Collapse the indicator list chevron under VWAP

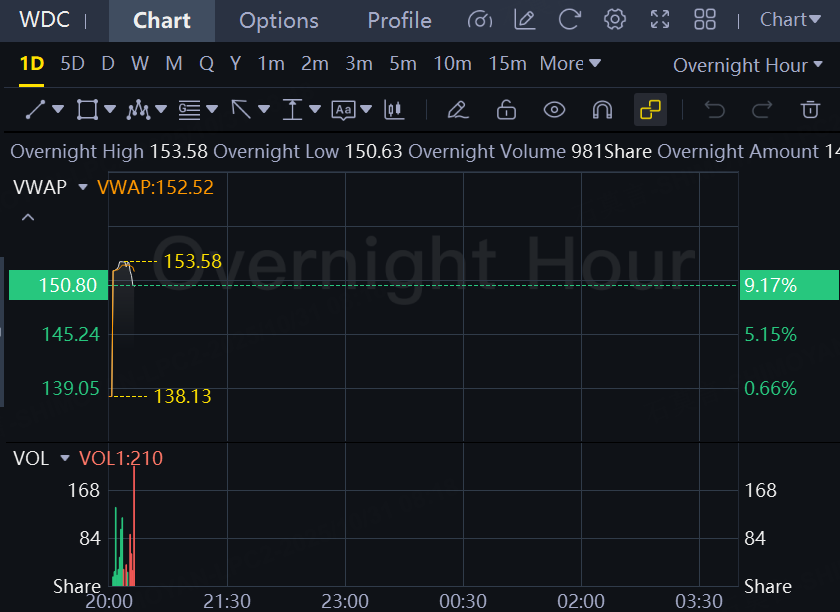[x=27, y=217]
